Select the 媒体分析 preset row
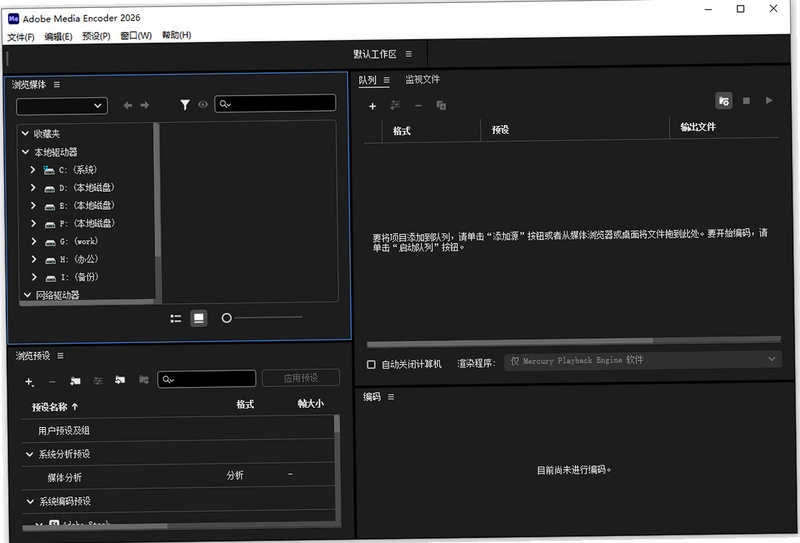The height and width of the screenshot is (543, 800). (x=178, y=476)
